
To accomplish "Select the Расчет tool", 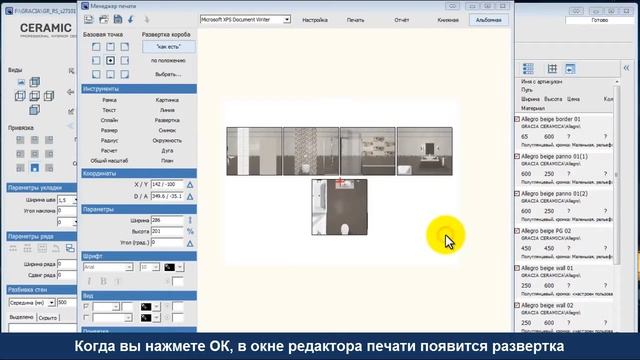I will 109,151.
